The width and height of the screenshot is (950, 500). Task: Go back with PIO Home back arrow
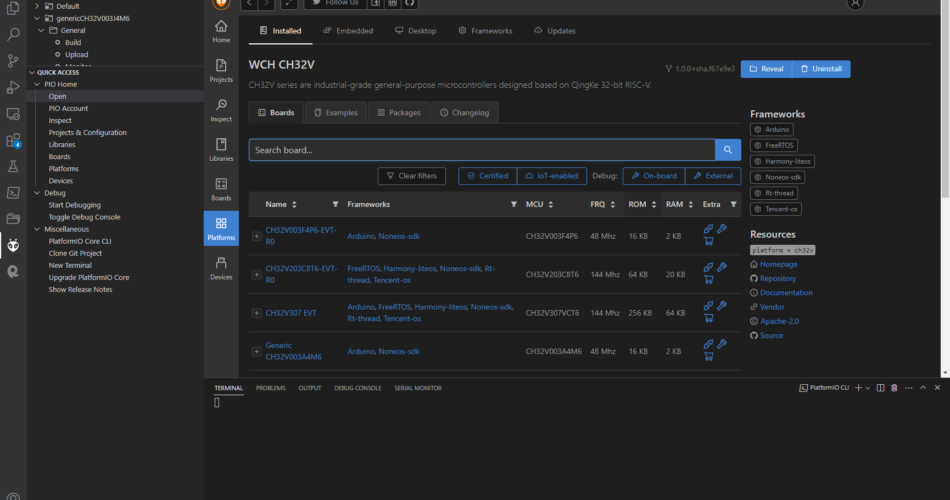point(249,4)
